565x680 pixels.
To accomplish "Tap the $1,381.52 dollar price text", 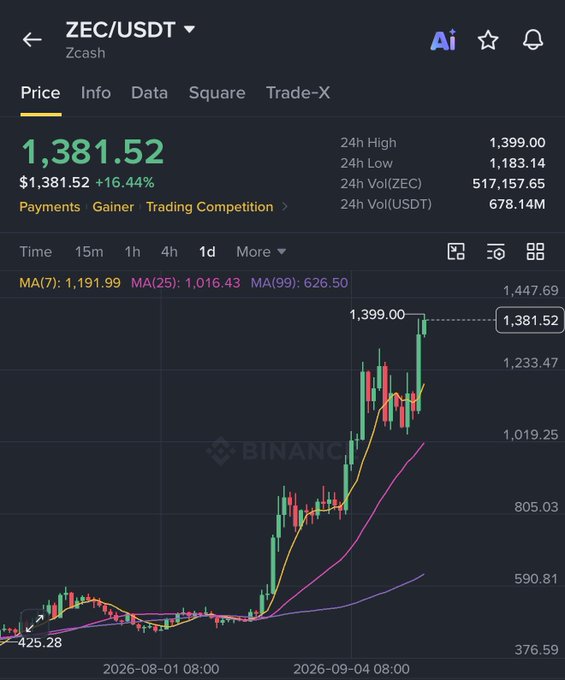I will tap(55, 183).
